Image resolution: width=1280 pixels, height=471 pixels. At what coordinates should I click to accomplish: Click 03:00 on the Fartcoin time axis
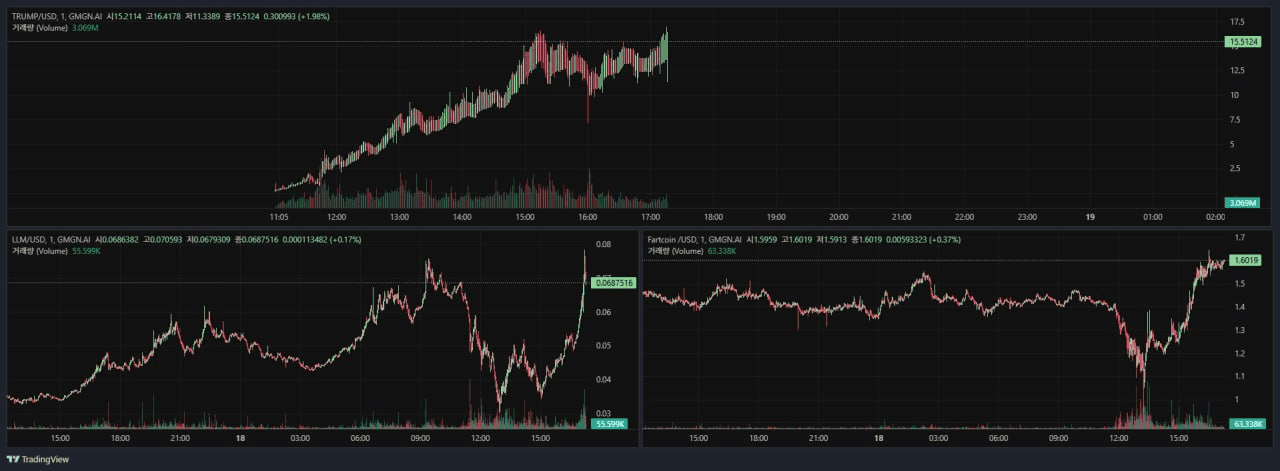point(939,438)
